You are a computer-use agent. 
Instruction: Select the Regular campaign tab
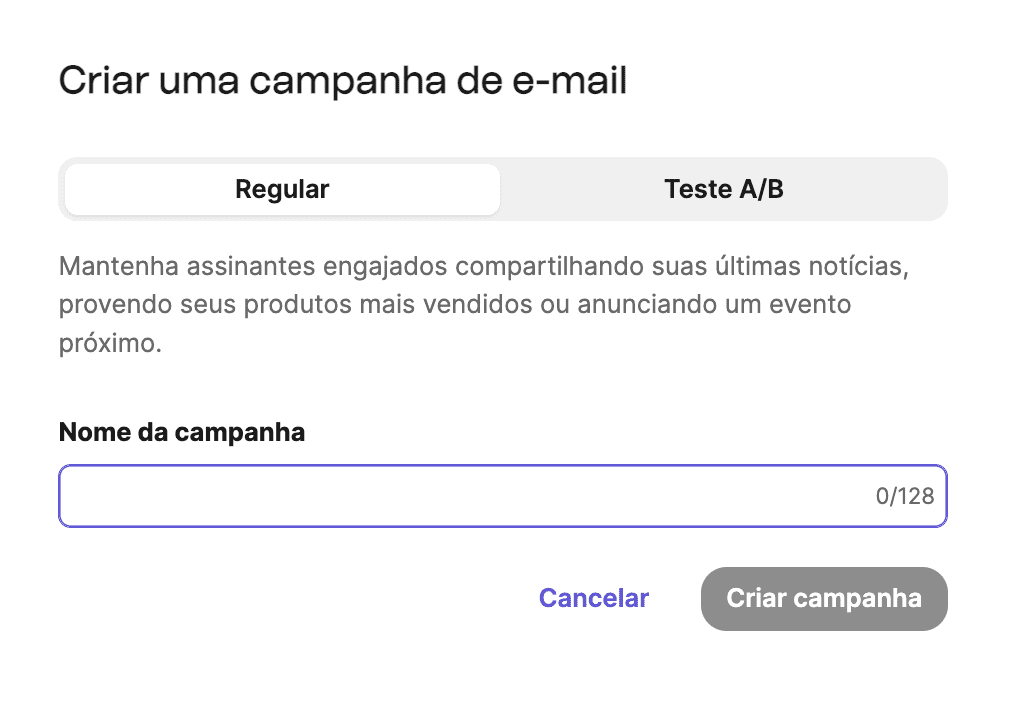coord(282,189)
